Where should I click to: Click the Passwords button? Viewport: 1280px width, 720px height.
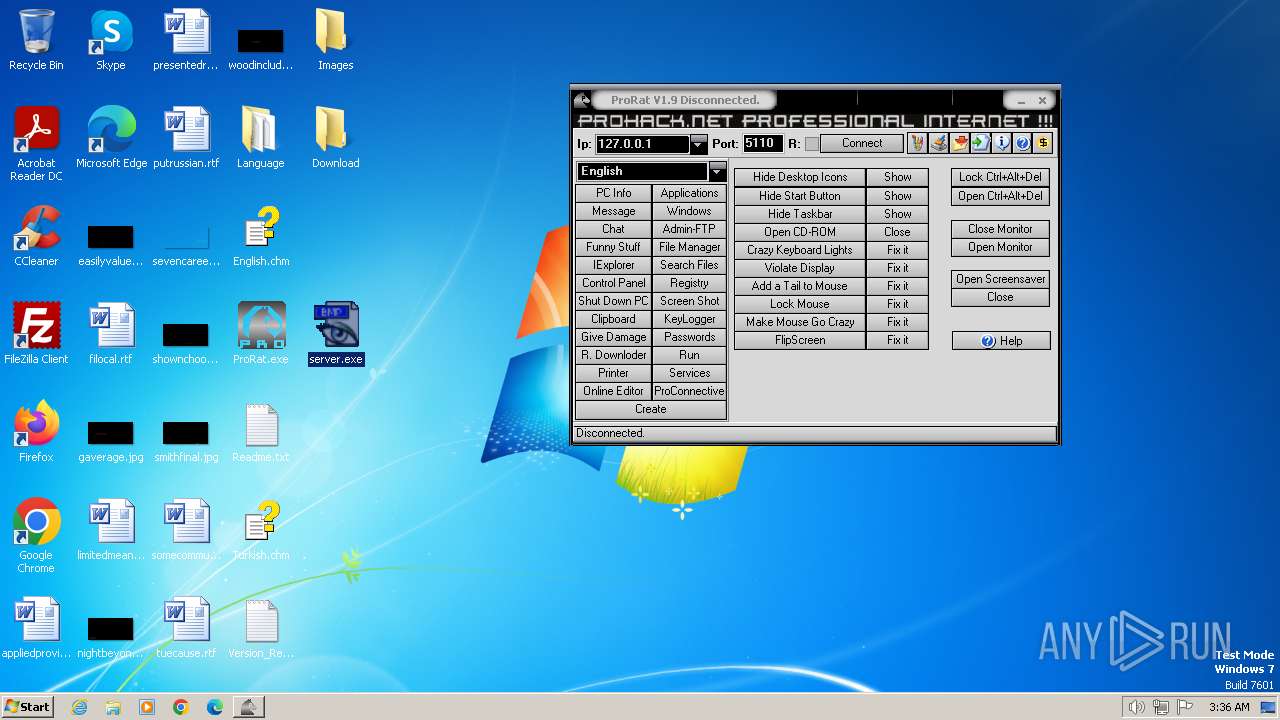(689, 337)
